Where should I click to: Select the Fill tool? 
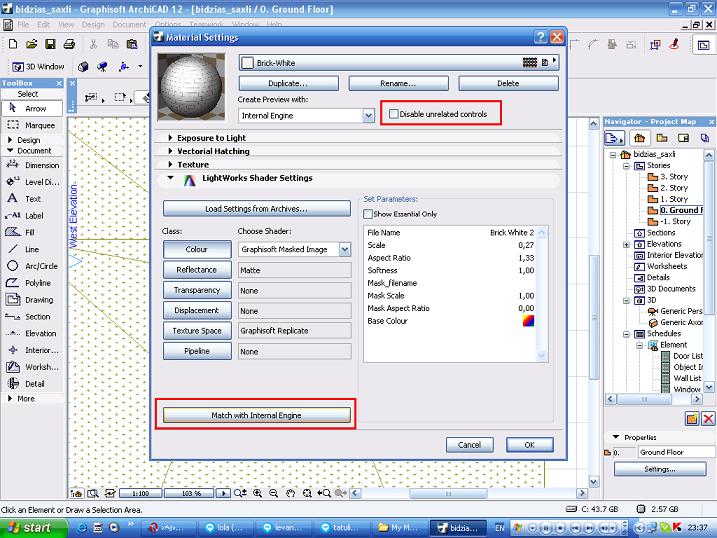pos(33,232)
